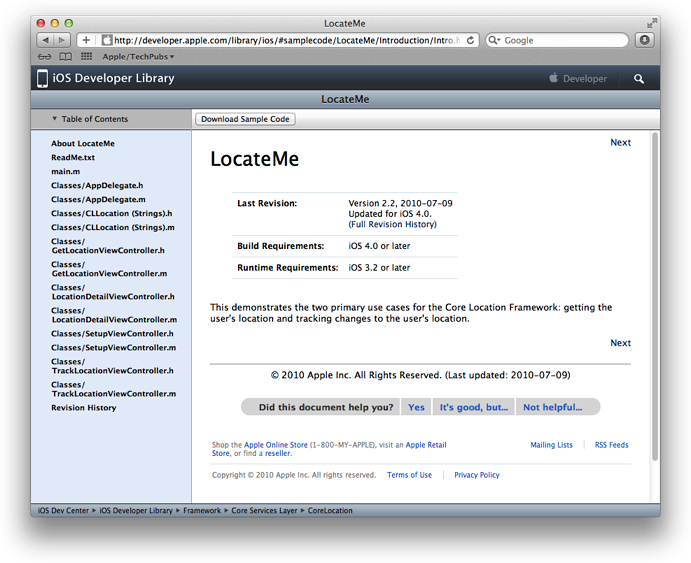
Task: Open LocationDetailViewController.h file
Action: click(113, 292)
